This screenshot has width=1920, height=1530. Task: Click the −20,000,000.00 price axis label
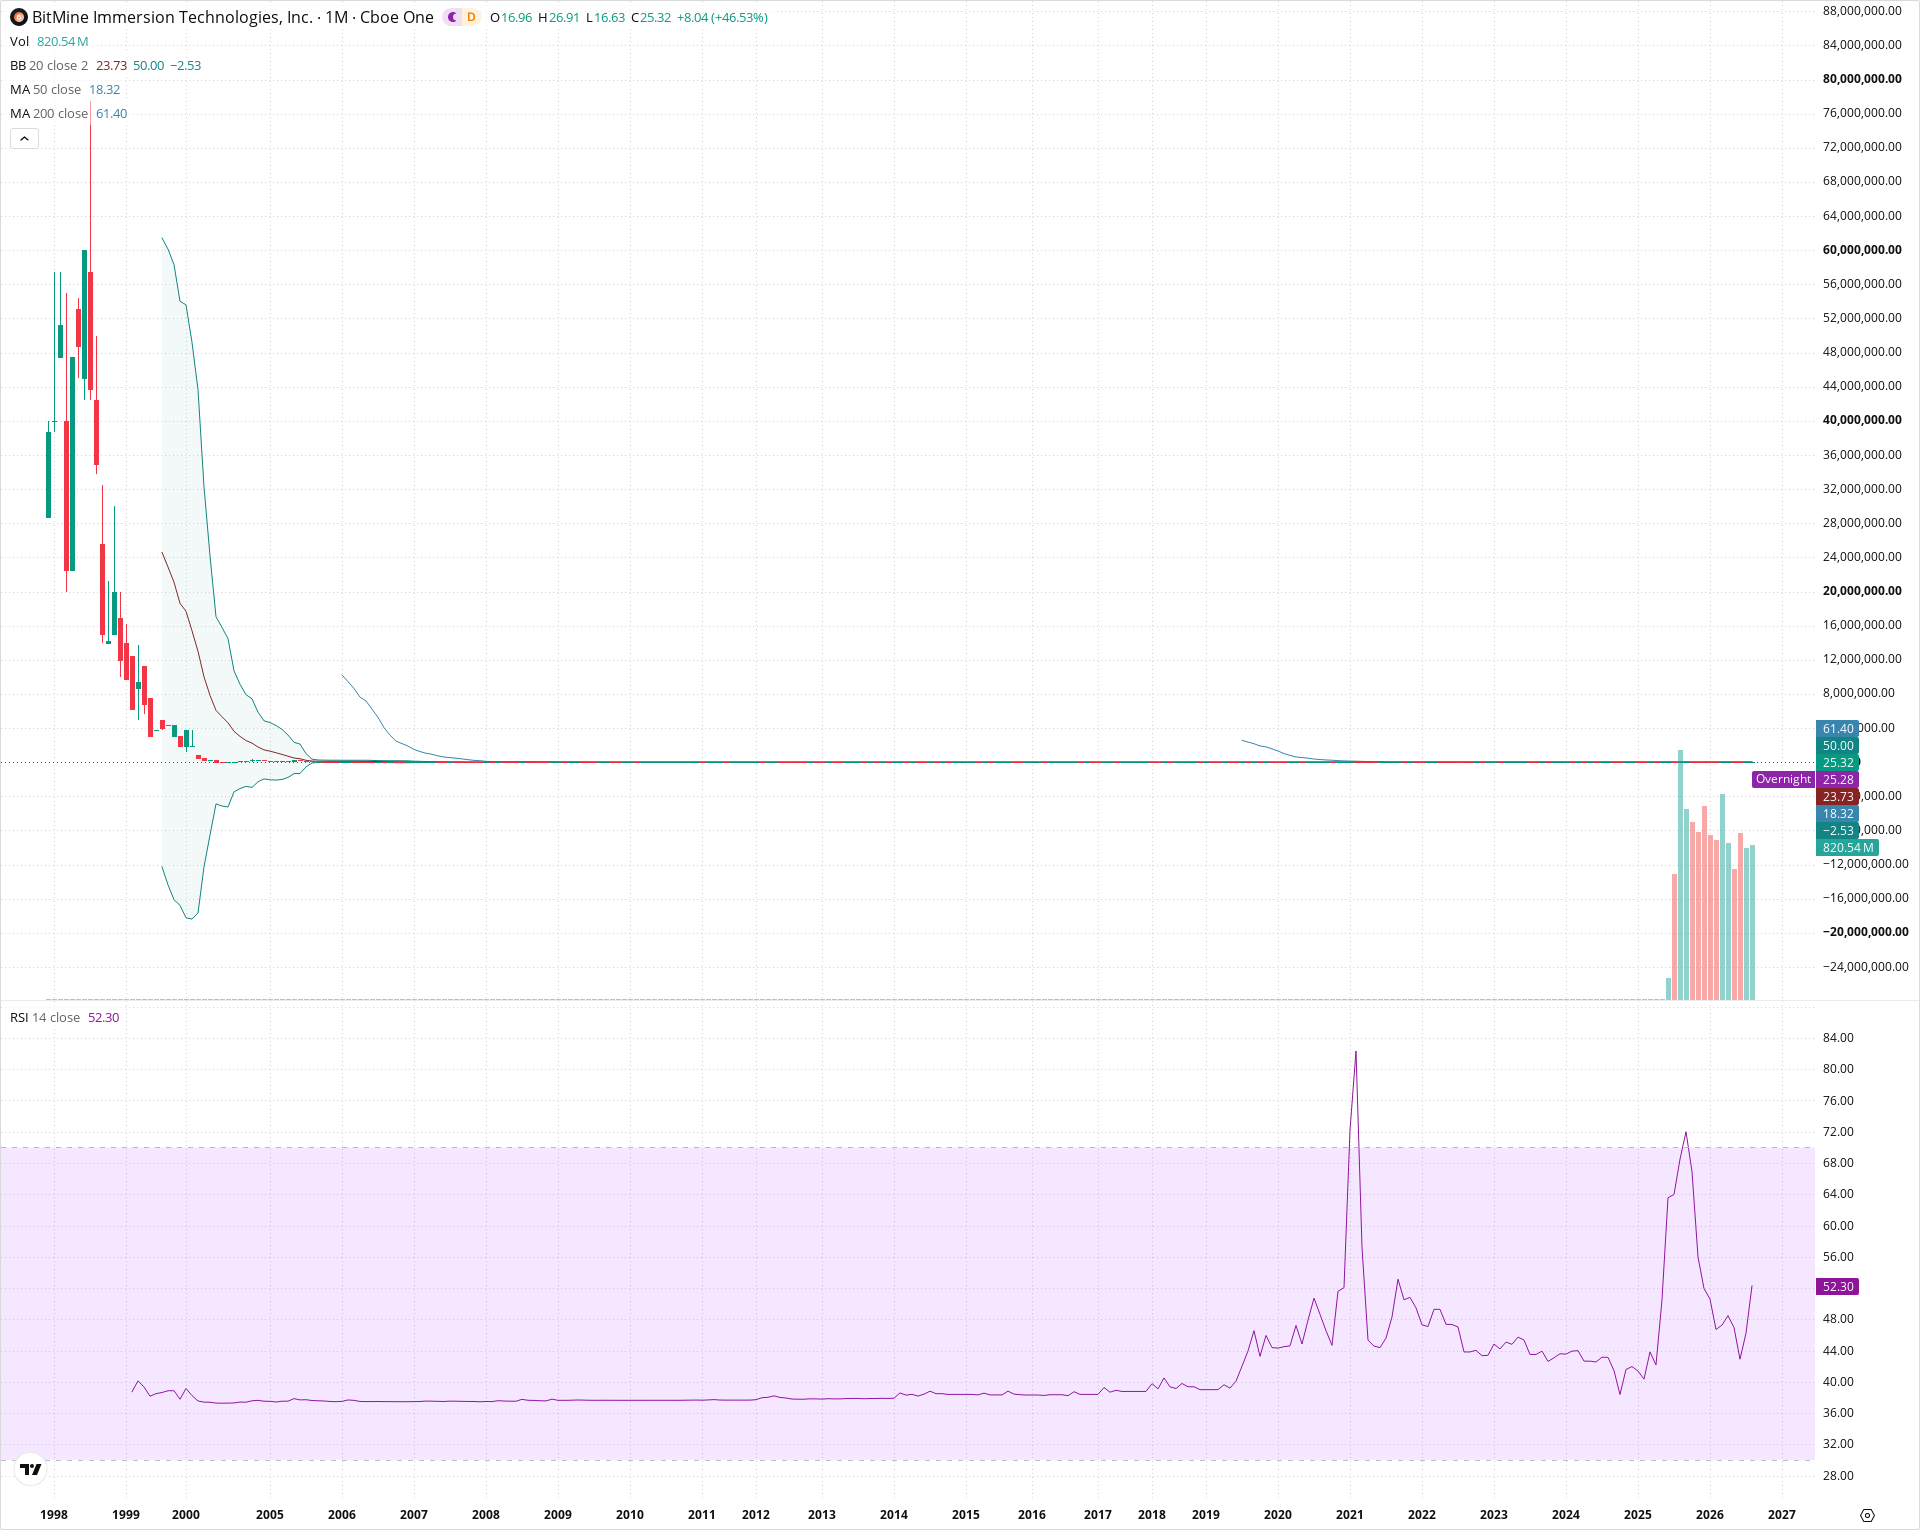pyautogui.click(x=1865, y=931)
